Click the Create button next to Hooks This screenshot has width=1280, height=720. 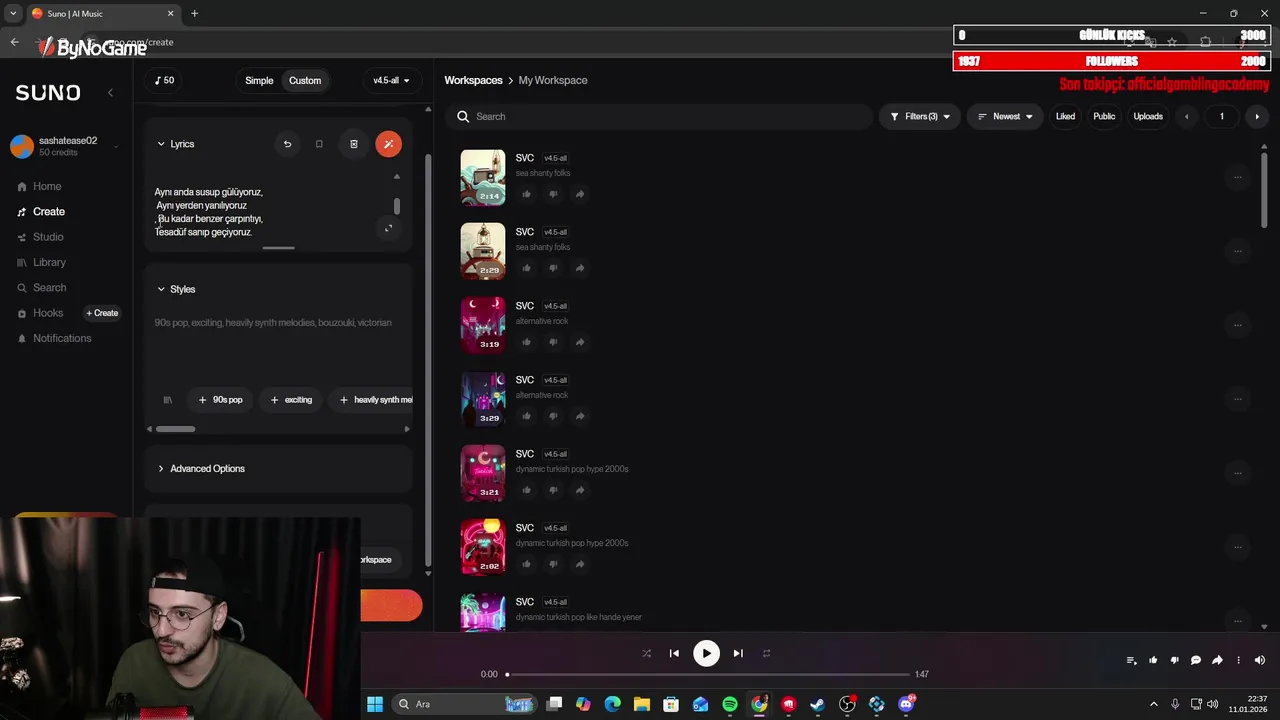pos(102,313)
